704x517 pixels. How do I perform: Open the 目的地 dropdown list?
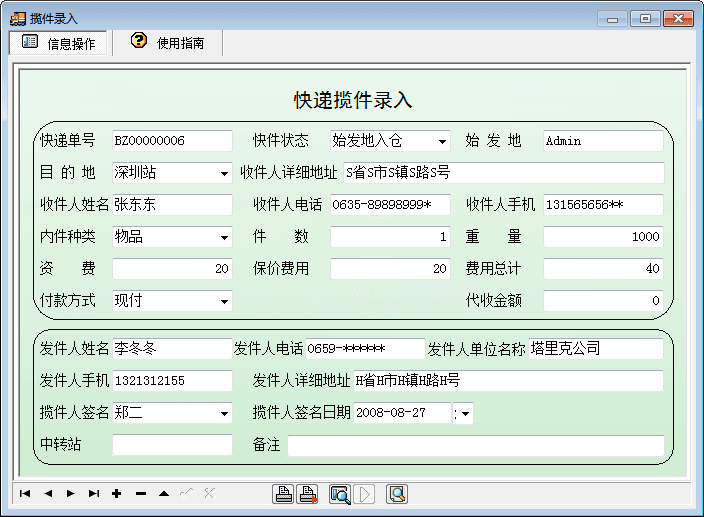click(224, 174)
